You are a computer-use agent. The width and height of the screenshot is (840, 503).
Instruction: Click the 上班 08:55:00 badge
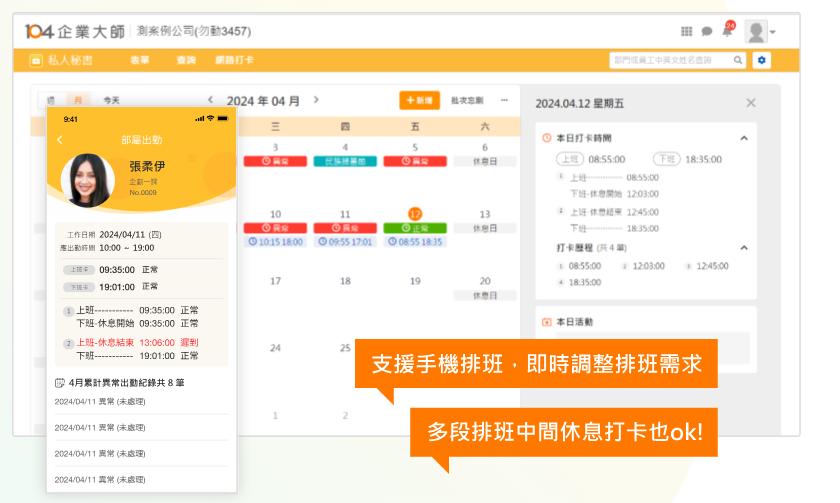coord(570,159)
